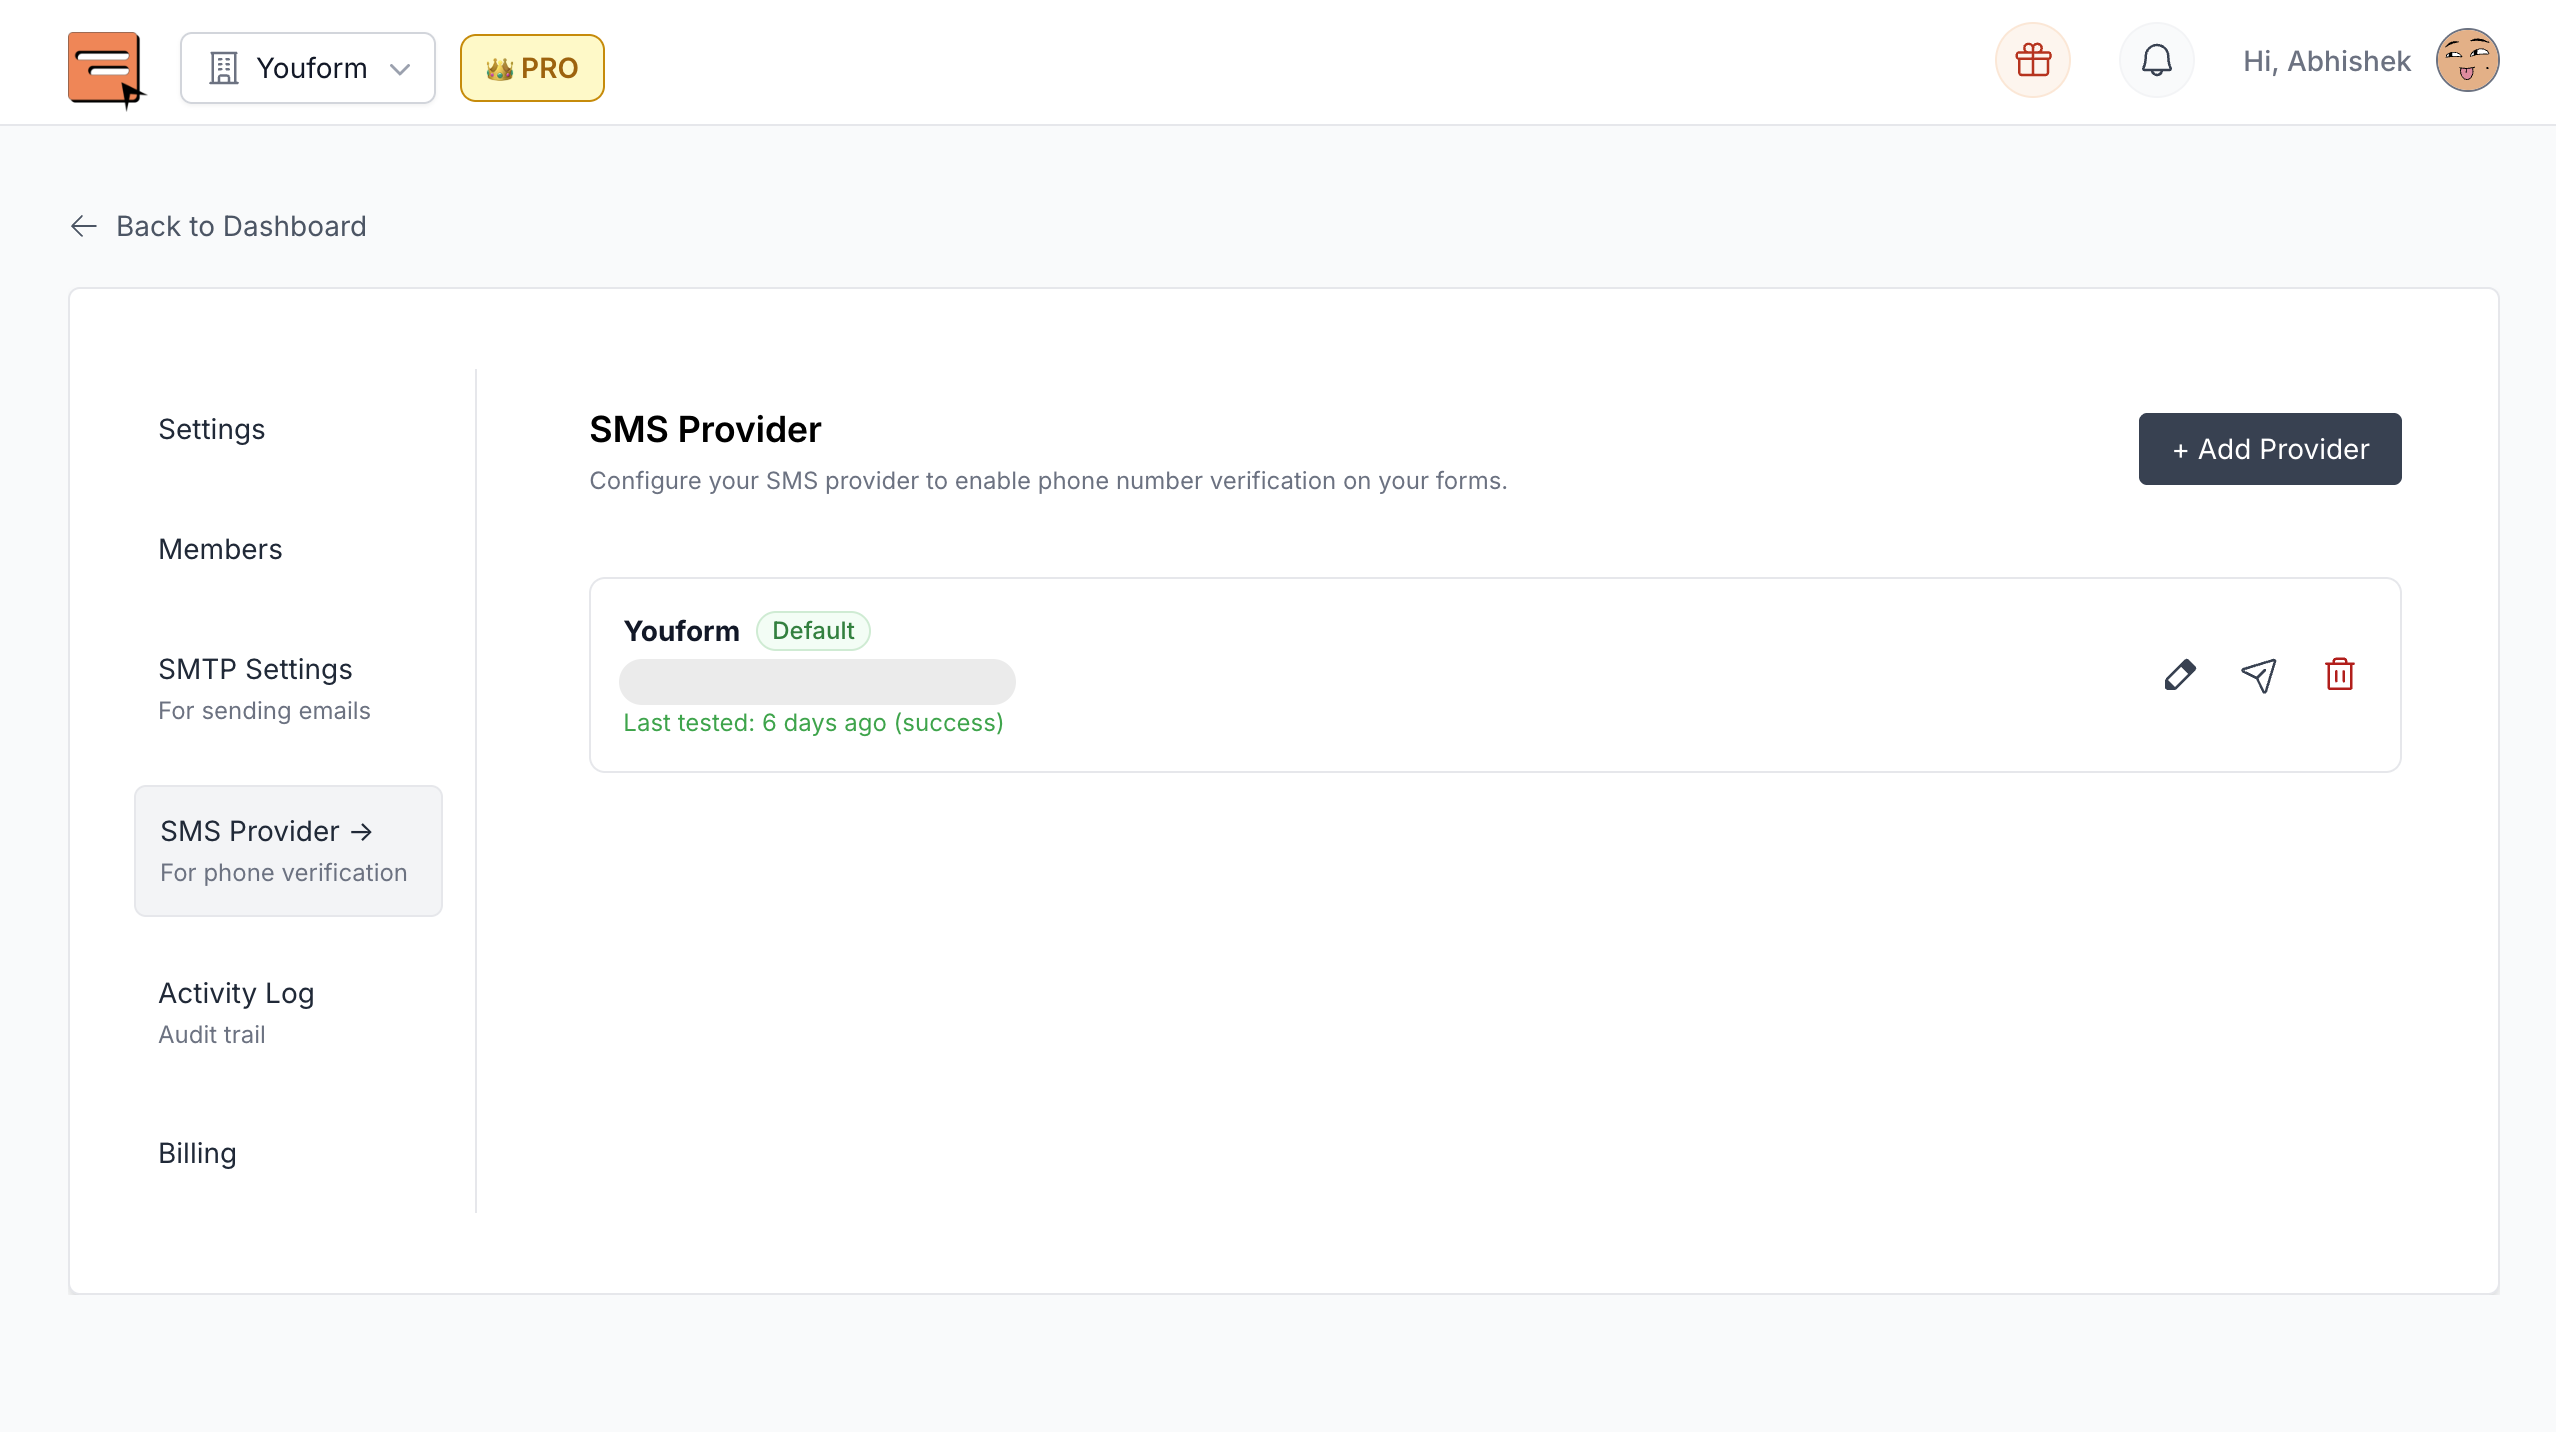Viewport: 2556px width, 1432px height.
Task: Open the notifications bell
Action: [2157, 61]
